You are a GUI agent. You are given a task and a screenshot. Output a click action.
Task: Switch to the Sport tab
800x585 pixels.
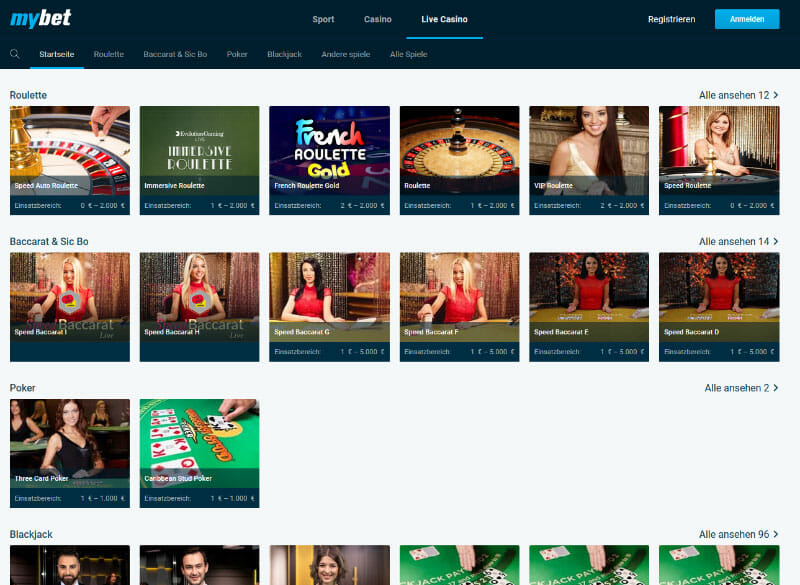[x=323, y=18]
